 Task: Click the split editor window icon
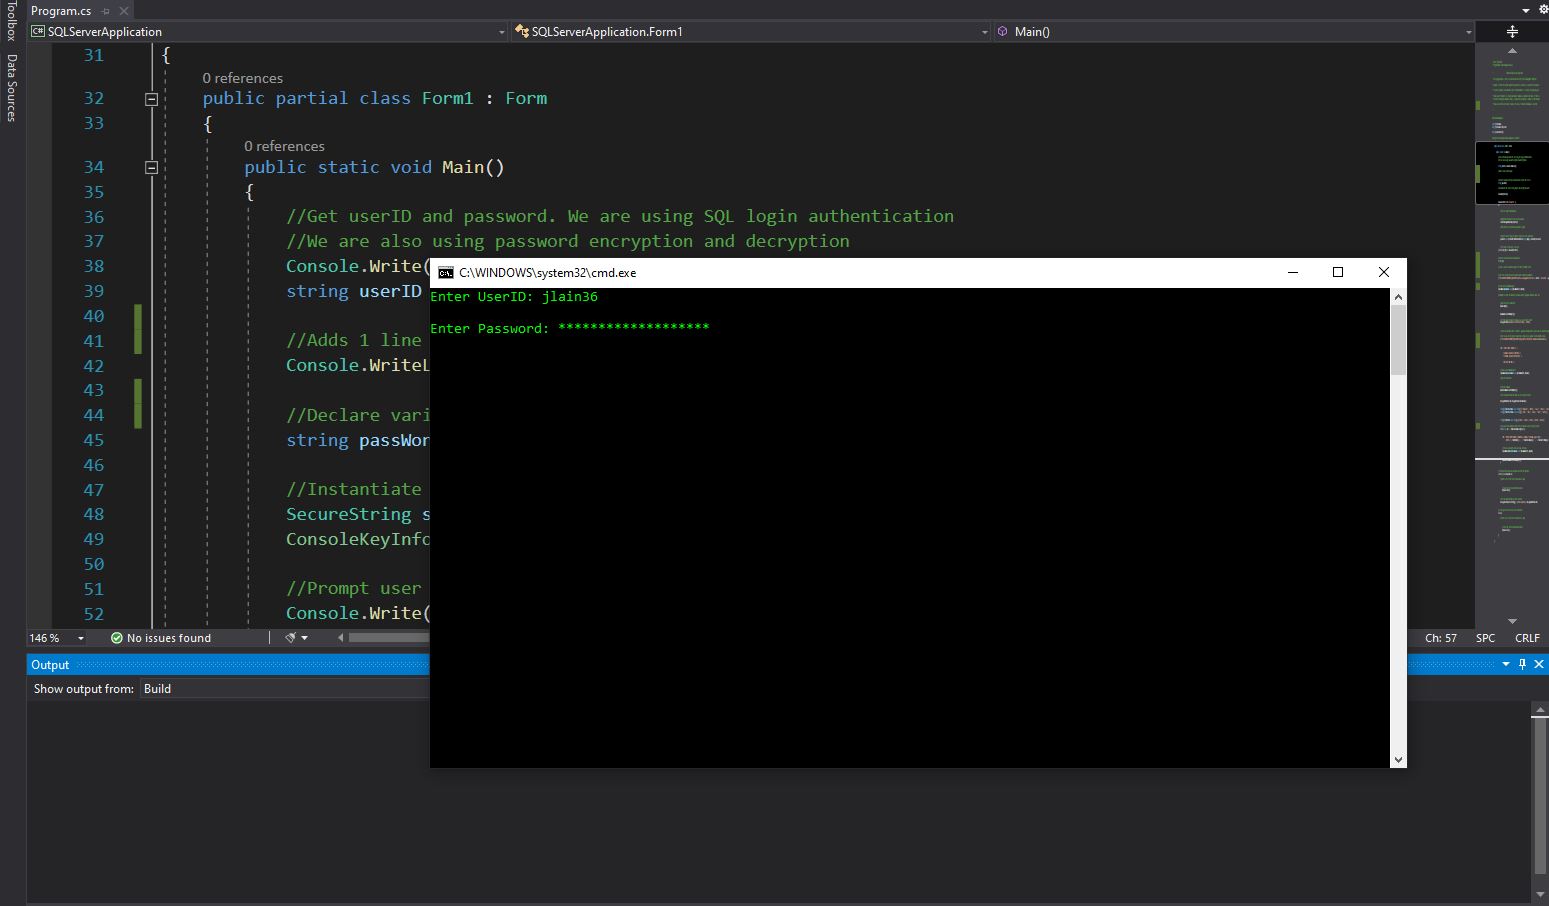click(1512, 31)
